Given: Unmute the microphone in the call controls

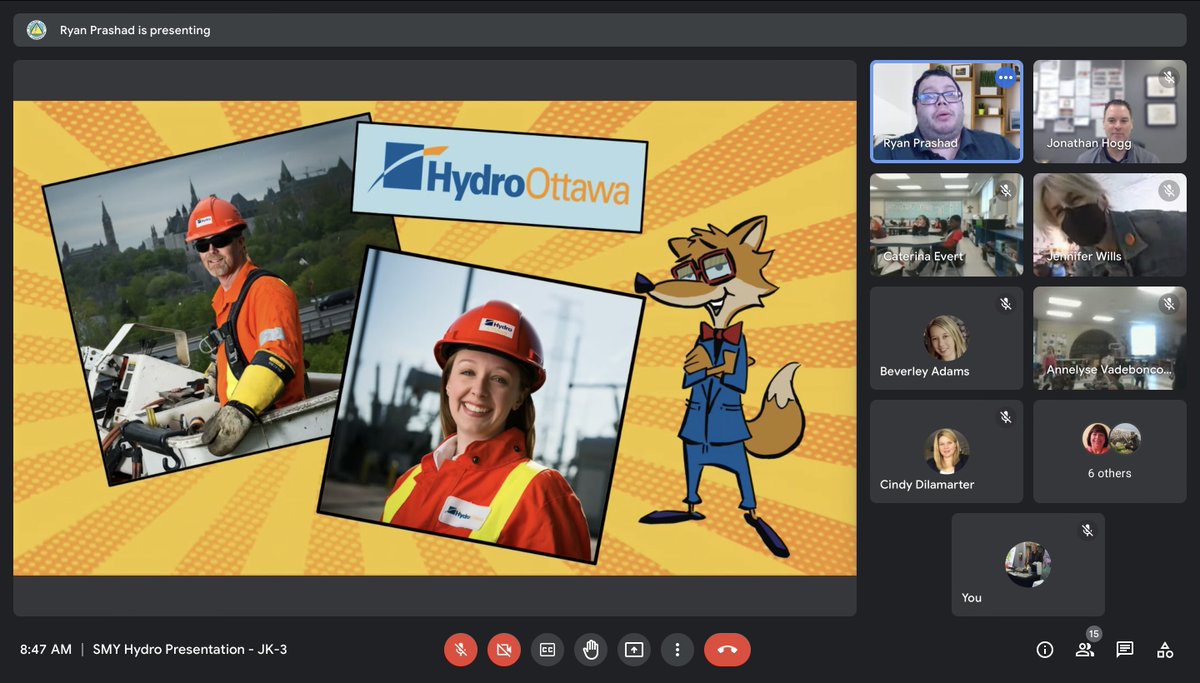Looking at the screenshot, I should tap(460, 649).
